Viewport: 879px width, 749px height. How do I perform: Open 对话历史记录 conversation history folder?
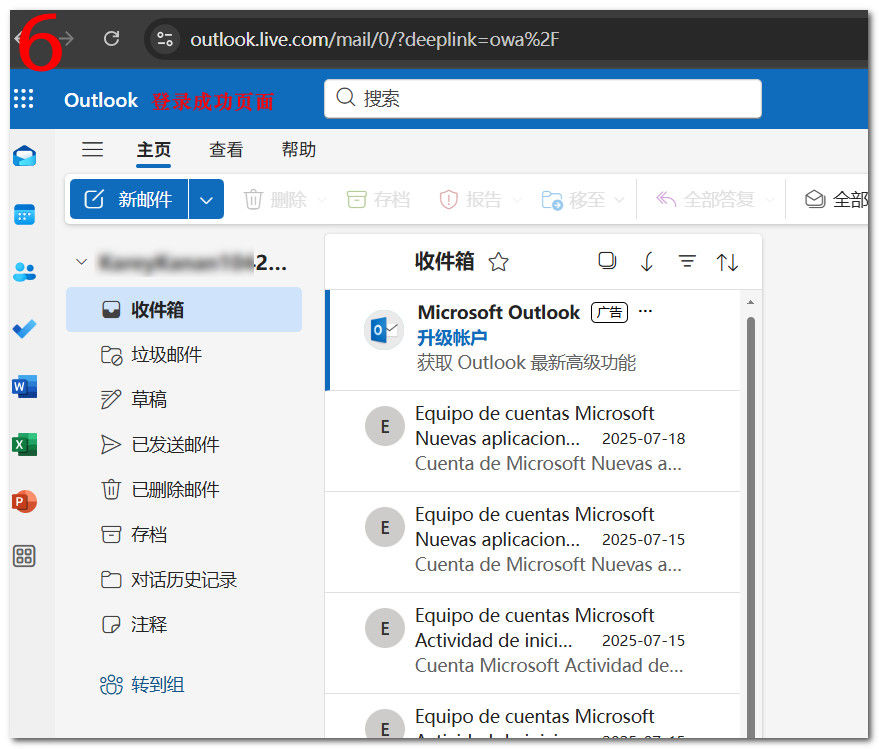point(184,580)
